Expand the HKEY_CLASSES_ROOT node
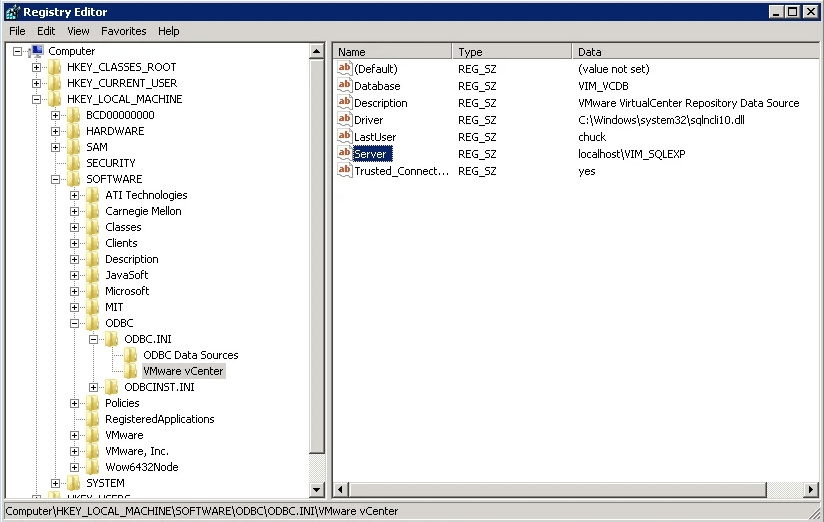 click(x=36, y=67)
